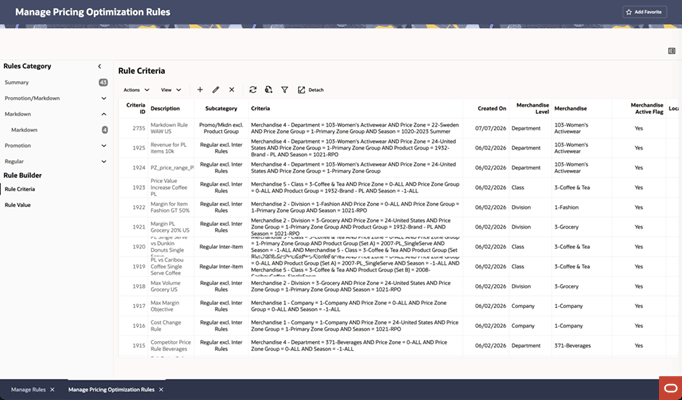Click the Delete (X) toolbar icon
682x400 pixels.
coord(232,90)
